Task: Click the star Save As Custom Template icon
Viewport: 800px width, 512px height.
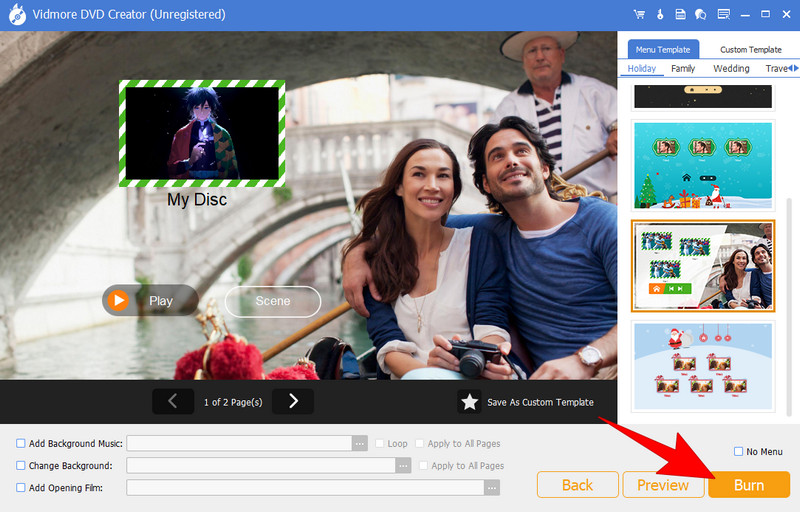Action: 469,402
